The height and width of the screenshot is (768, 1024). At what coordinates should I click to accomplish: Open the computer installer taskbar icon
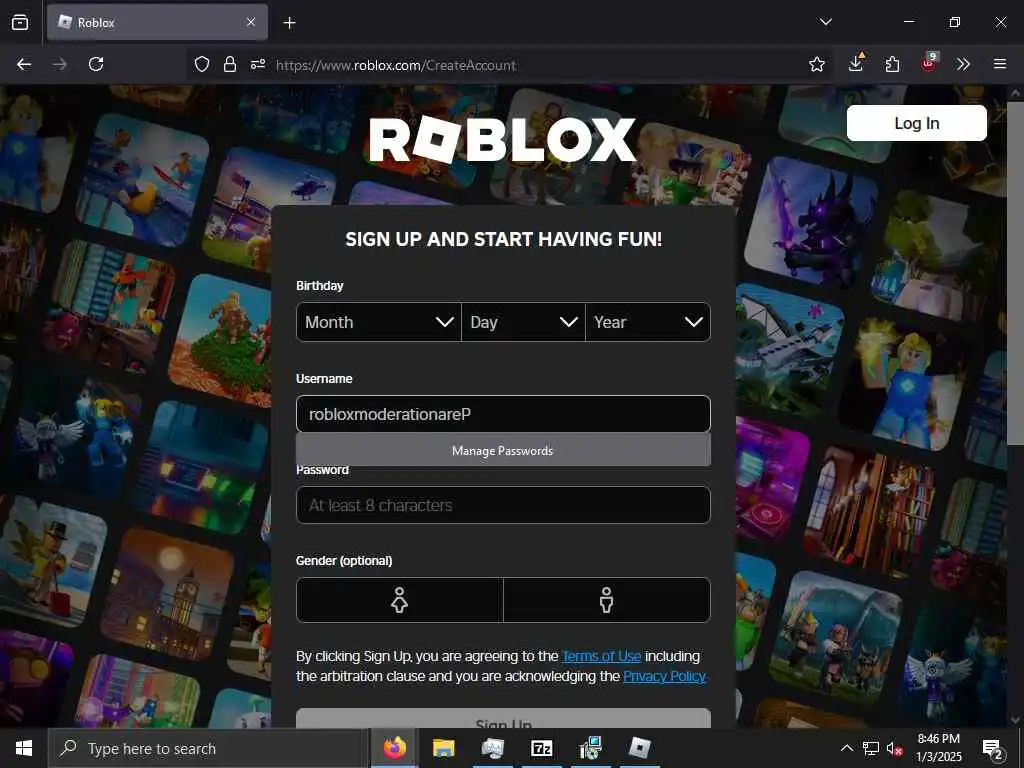[x=590, y=748]
